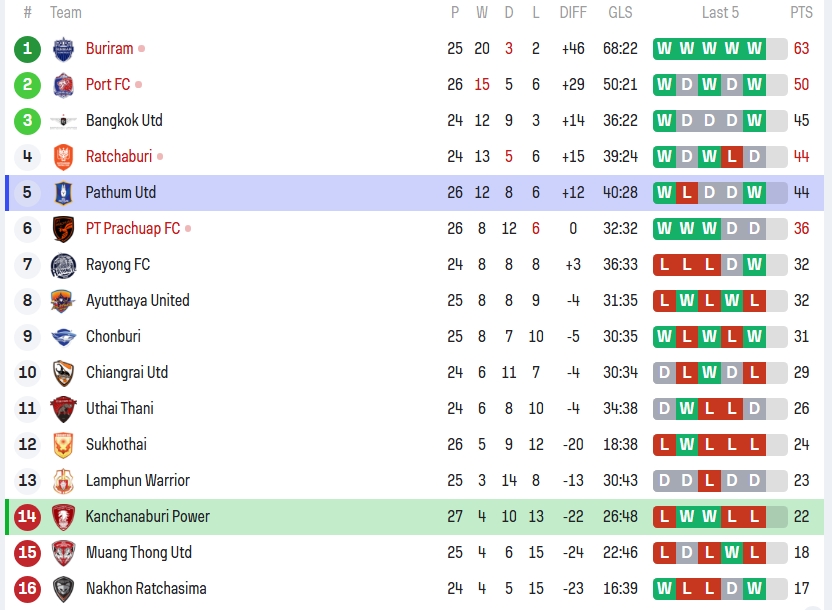This screenshot has width=832, height=610.
Task: Click the live indicator dot beside Port FC
Action: tap(138, 85)
